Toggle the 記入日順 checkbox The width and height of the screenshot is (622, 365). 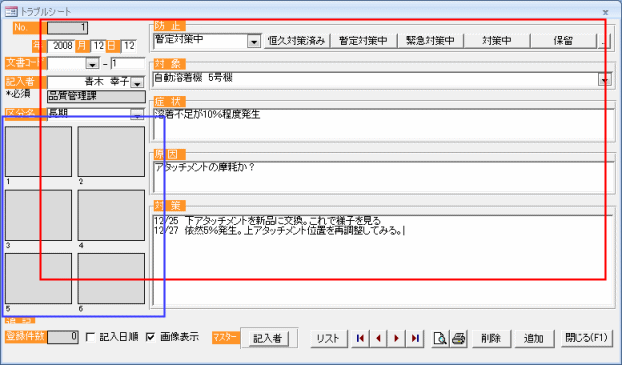(x=91, y=337)
